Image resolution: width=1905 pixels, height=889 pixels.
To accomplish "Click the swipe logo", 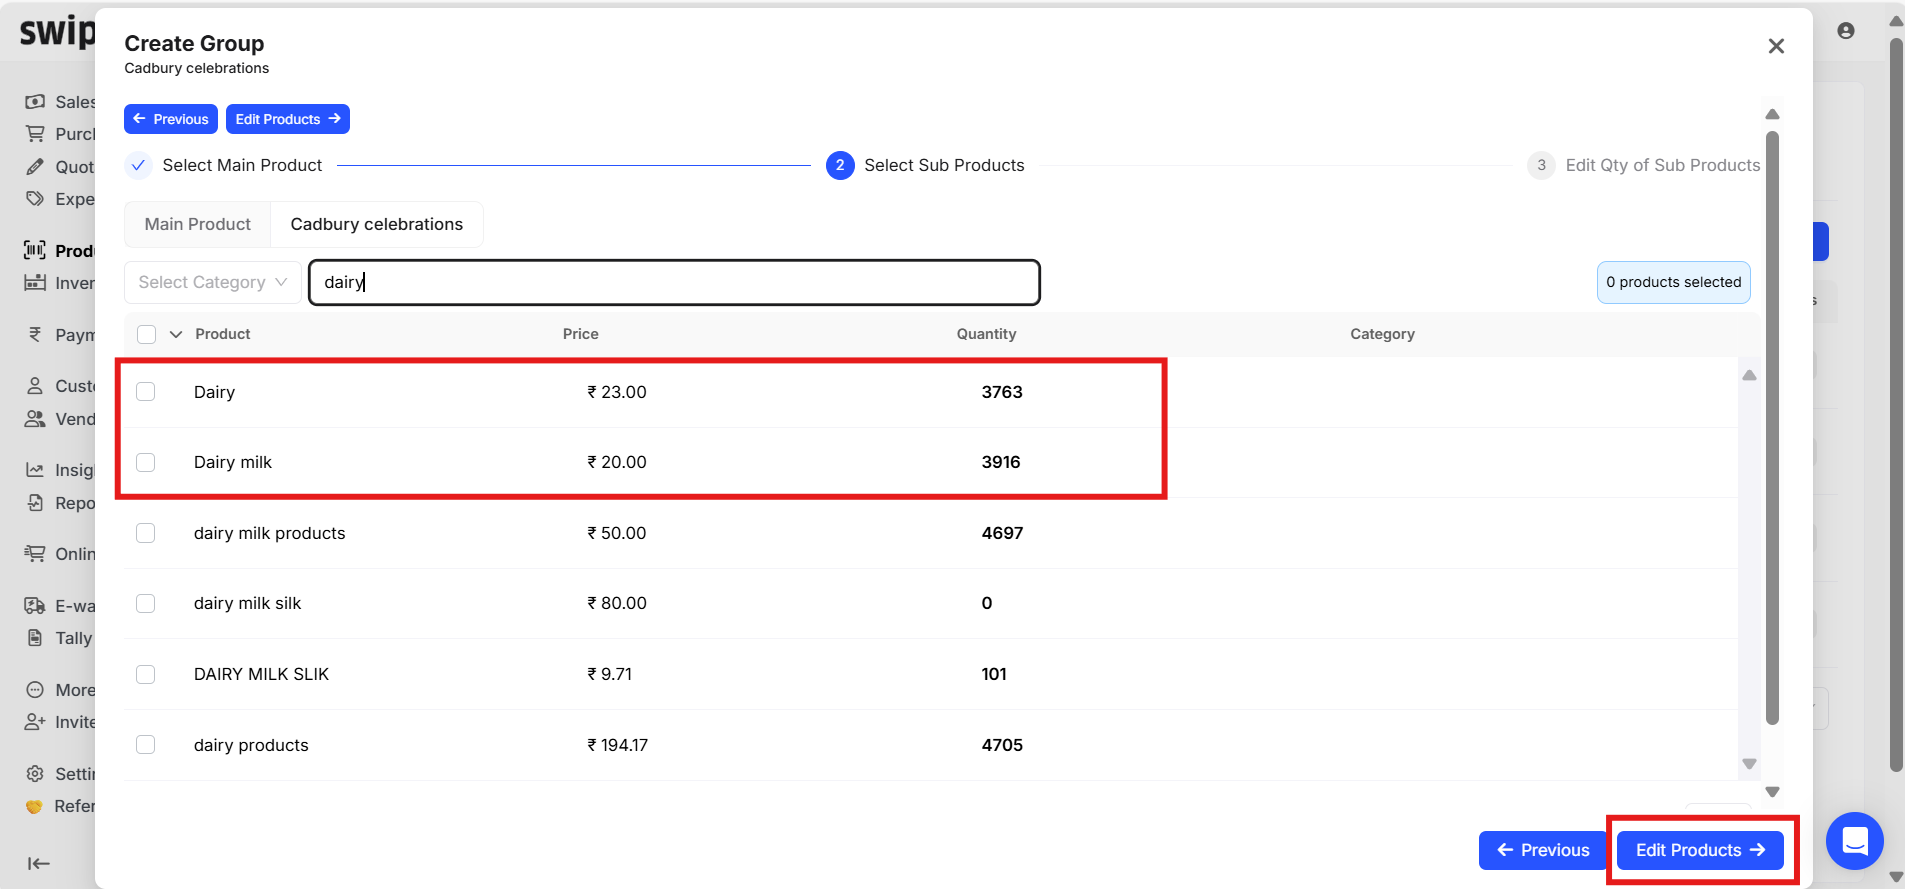I will coord(57,32).
